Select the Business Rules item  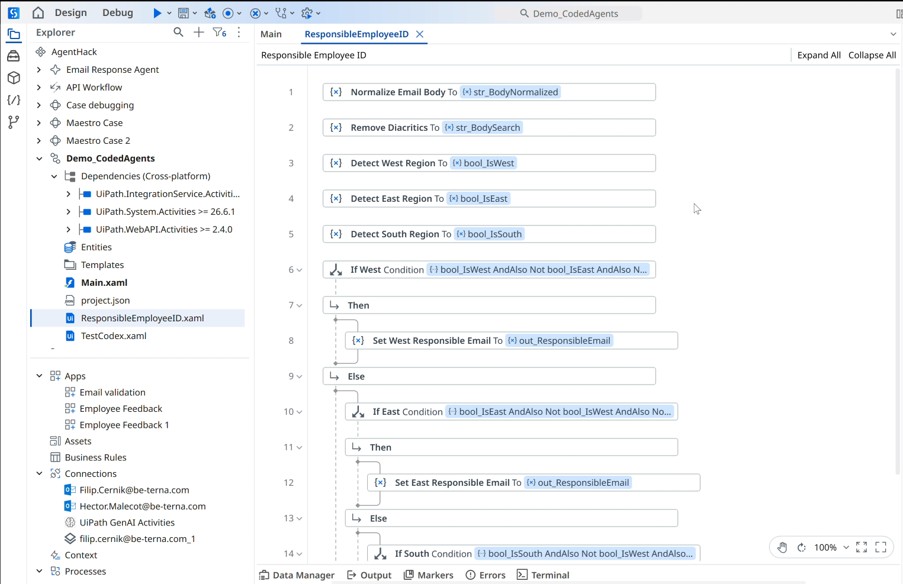coord(95,457)
